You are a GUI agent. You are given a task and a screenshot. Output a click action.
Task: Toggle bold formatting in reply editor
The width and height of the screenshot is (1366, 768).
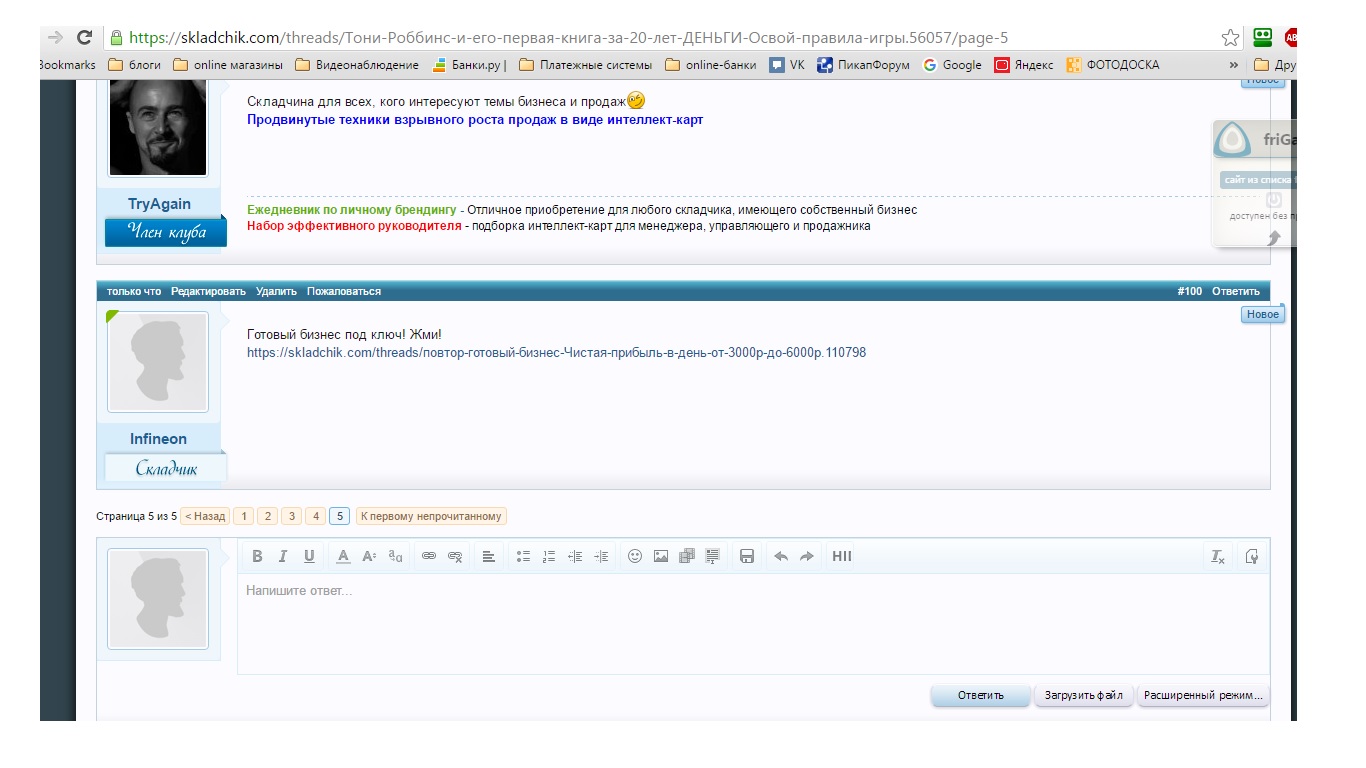point(257,557)
